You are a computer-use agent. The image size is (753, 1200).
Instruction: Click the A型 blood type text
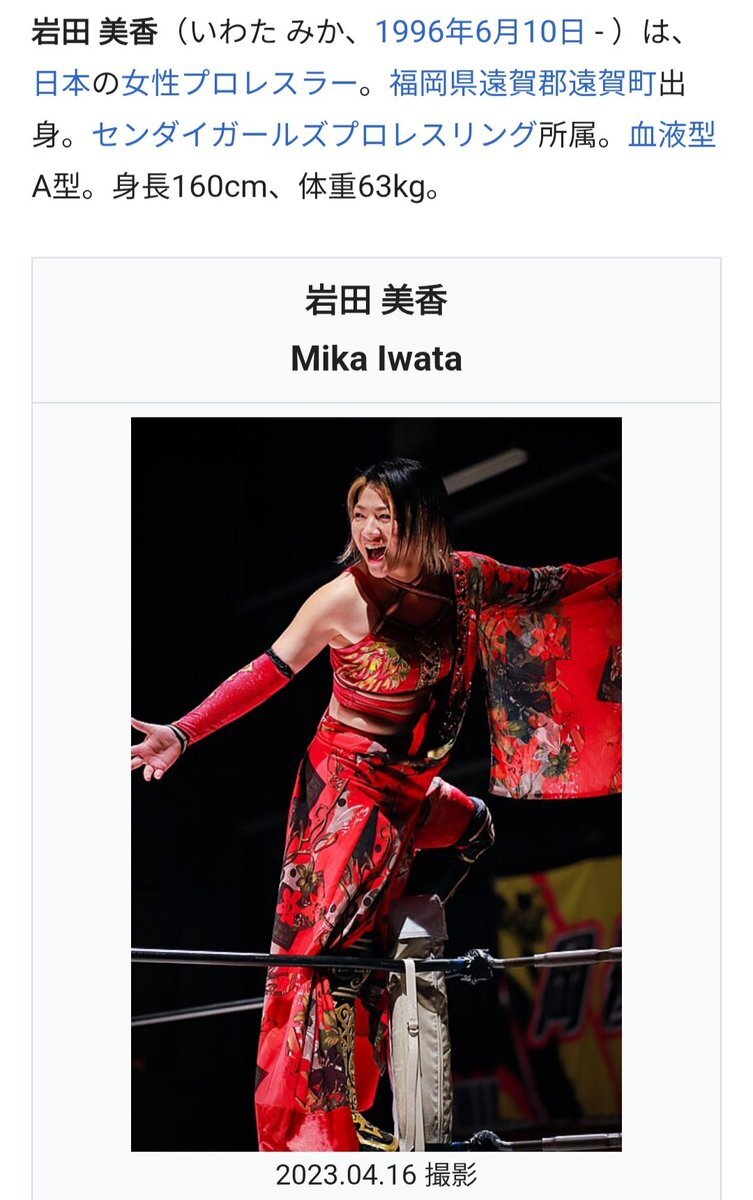(x=56, y=187)
